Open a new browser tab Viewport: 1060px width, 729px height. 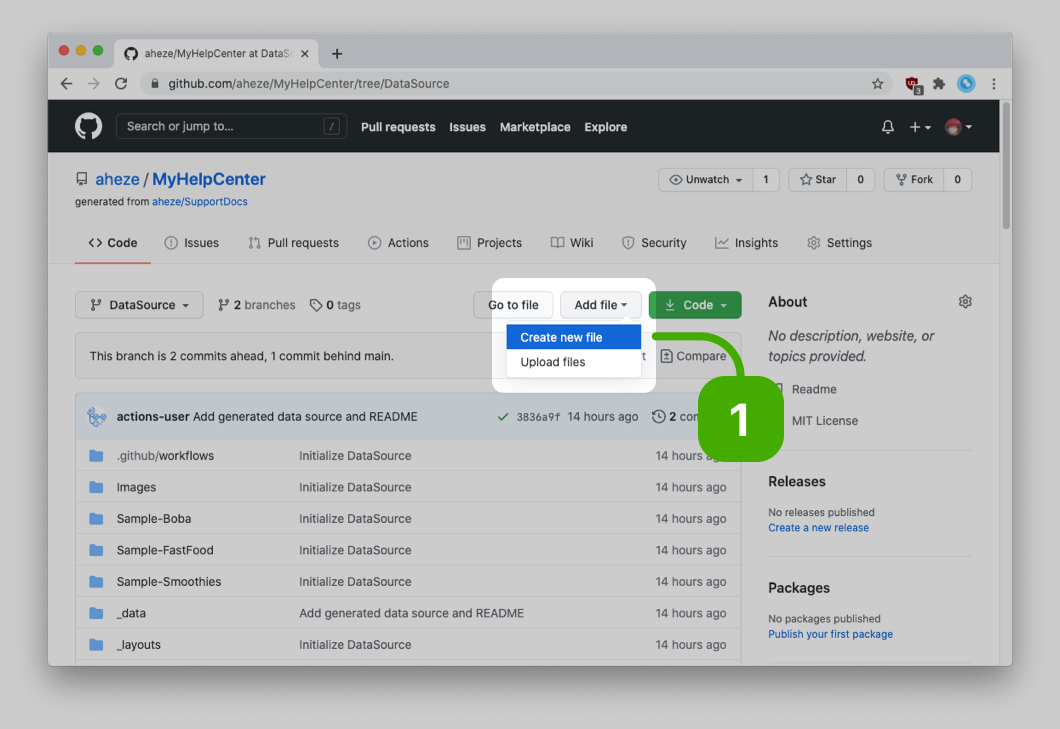337,54
